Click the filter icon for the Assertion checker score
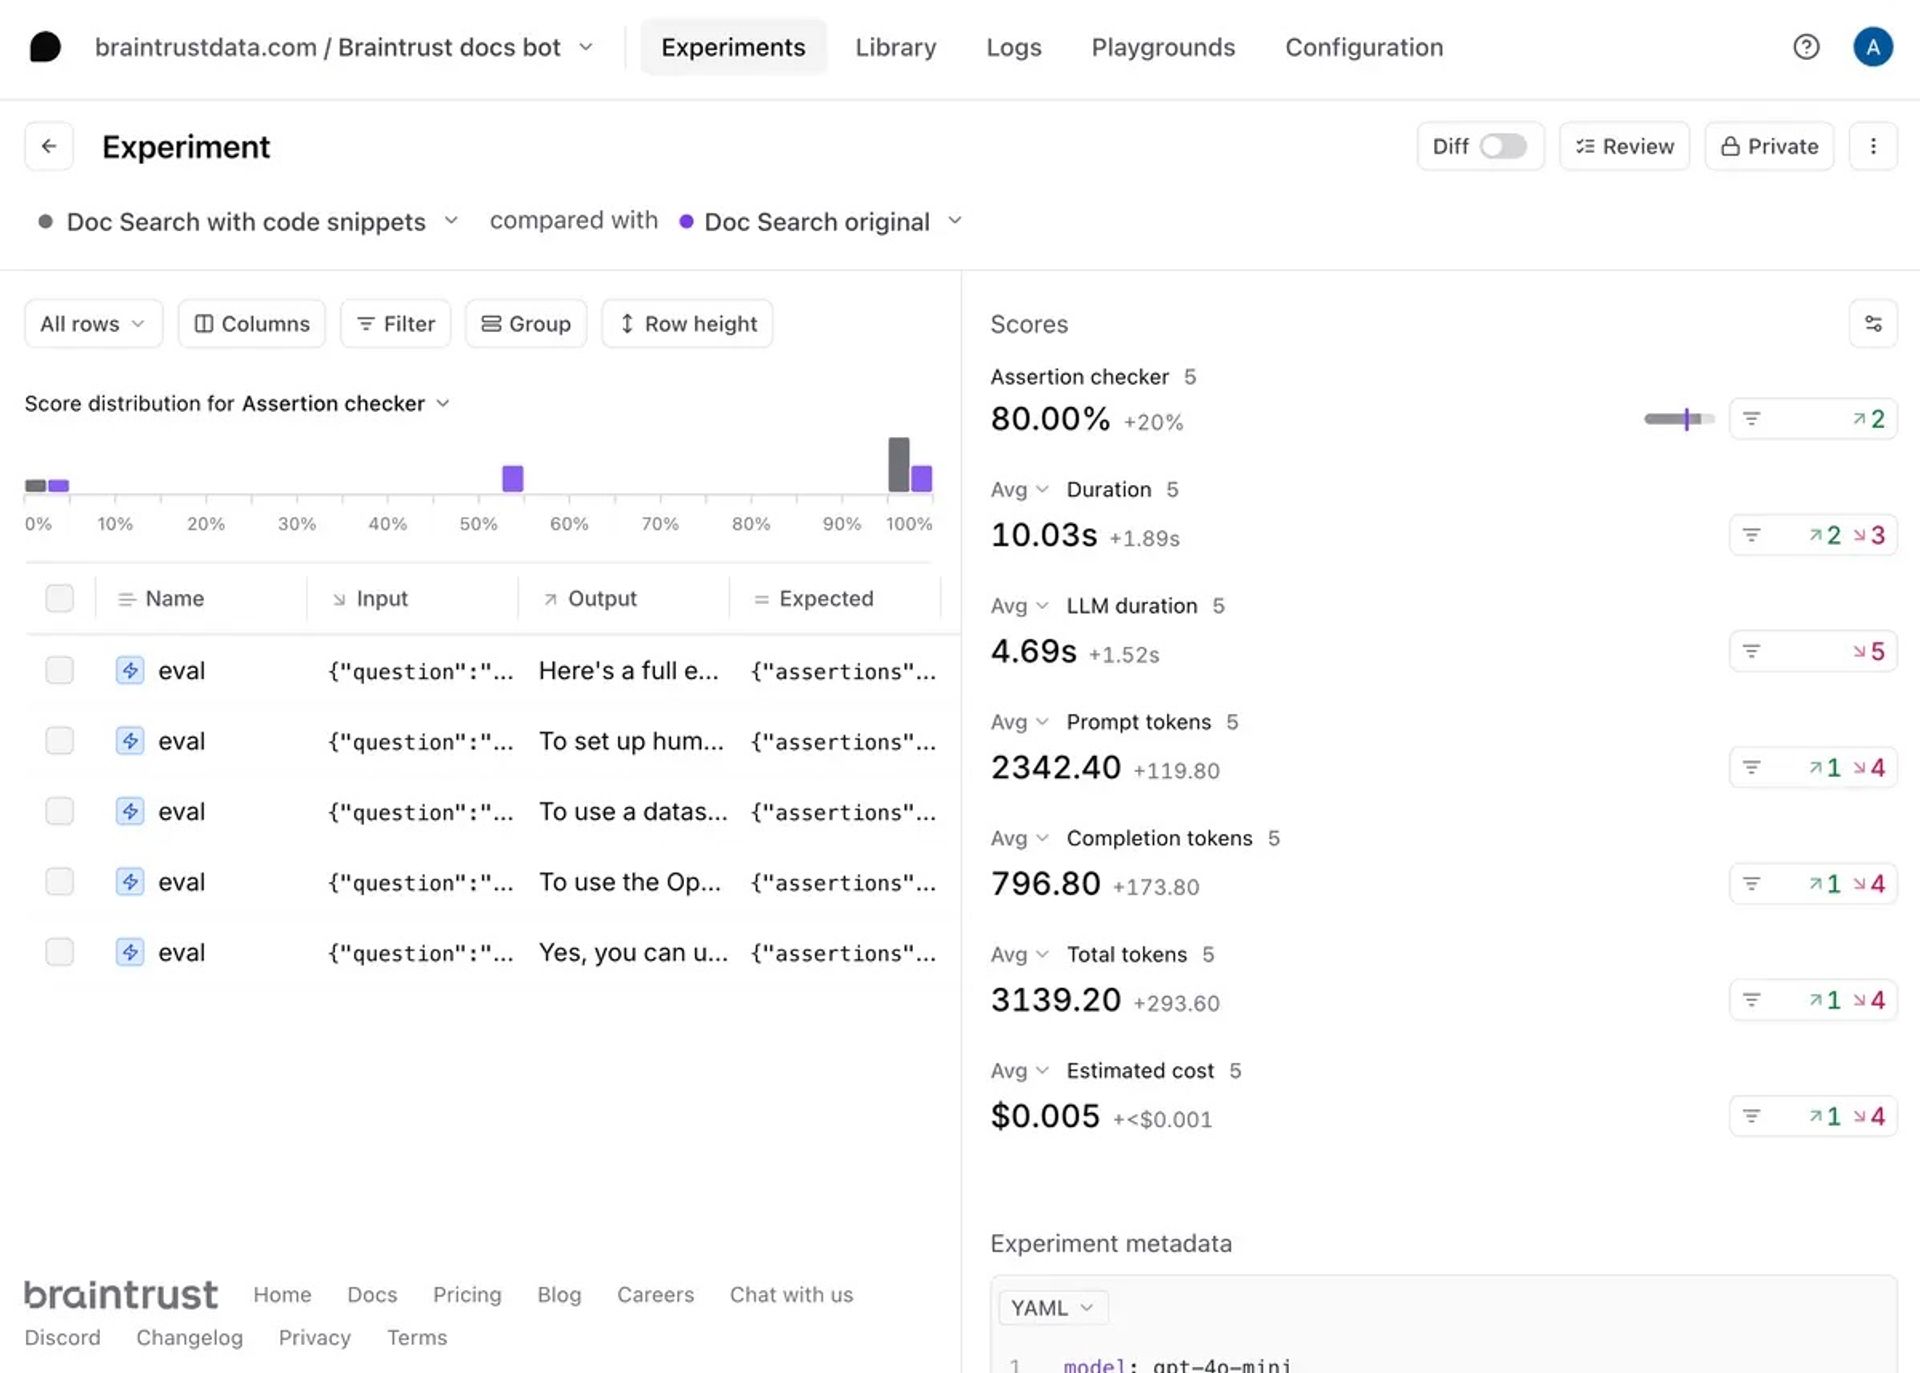 click(1751, 419)
